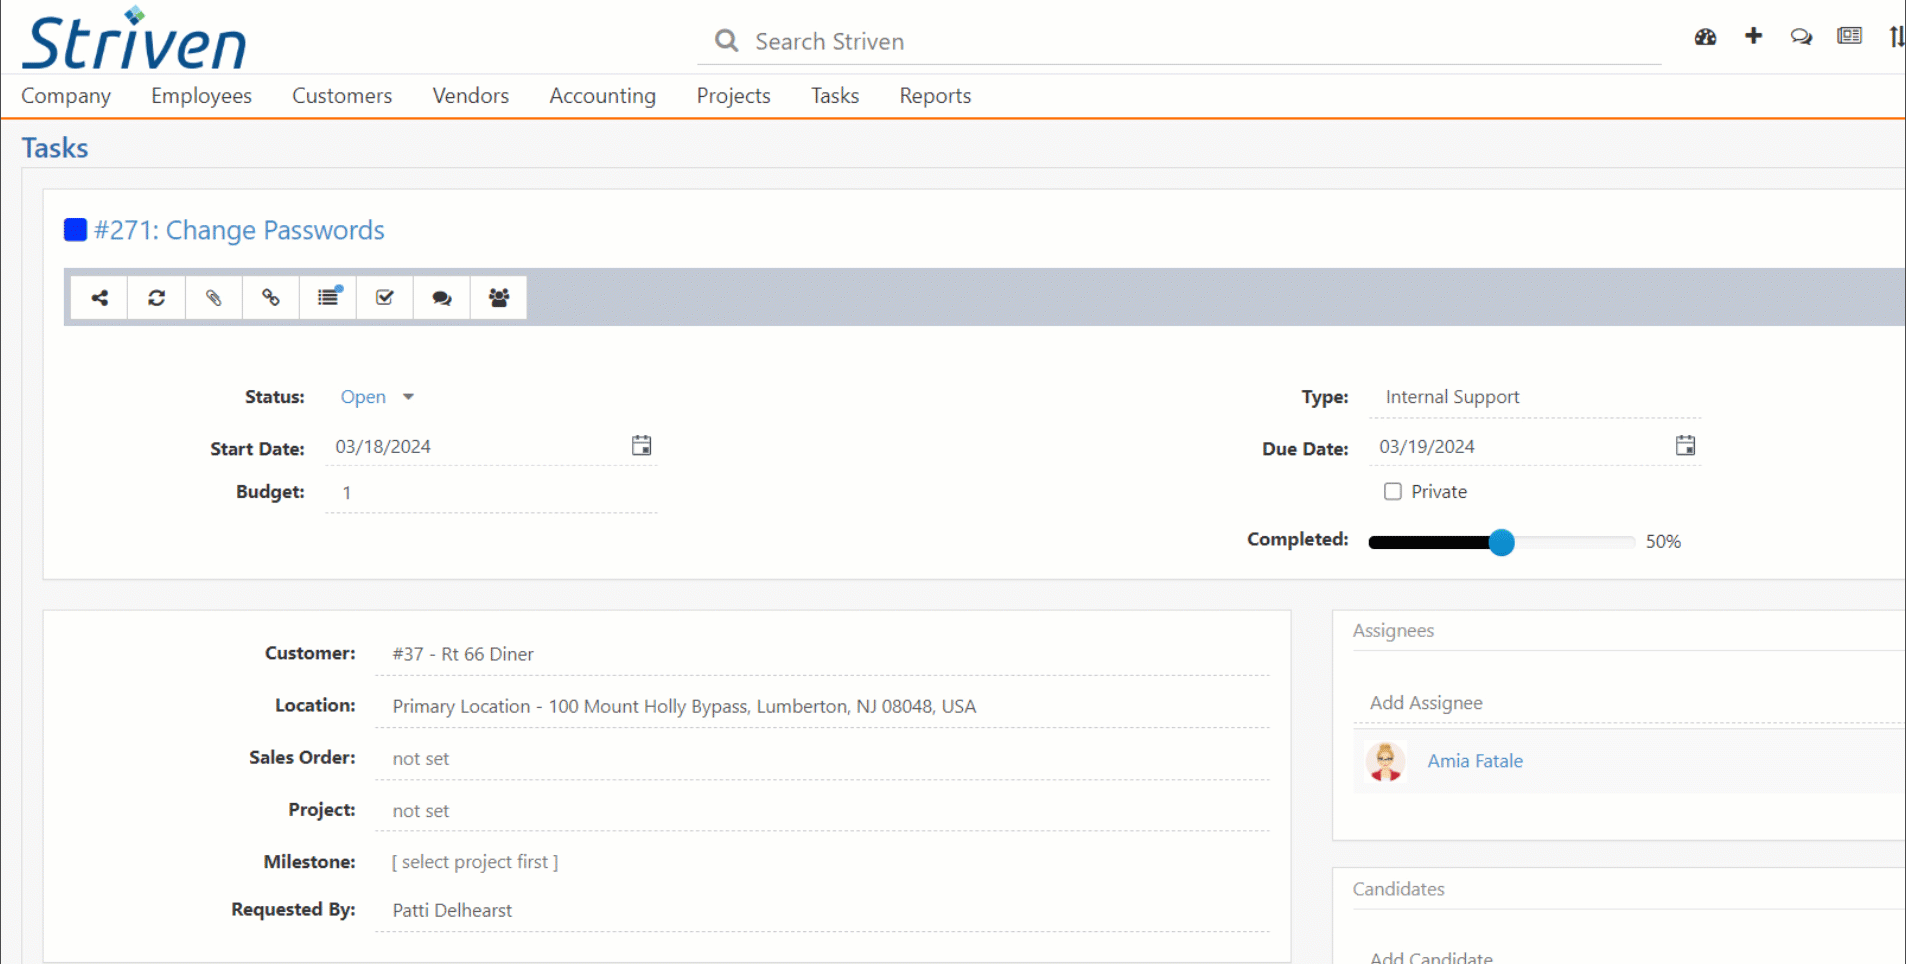Open the list icon with blue dot

(328, 297)
